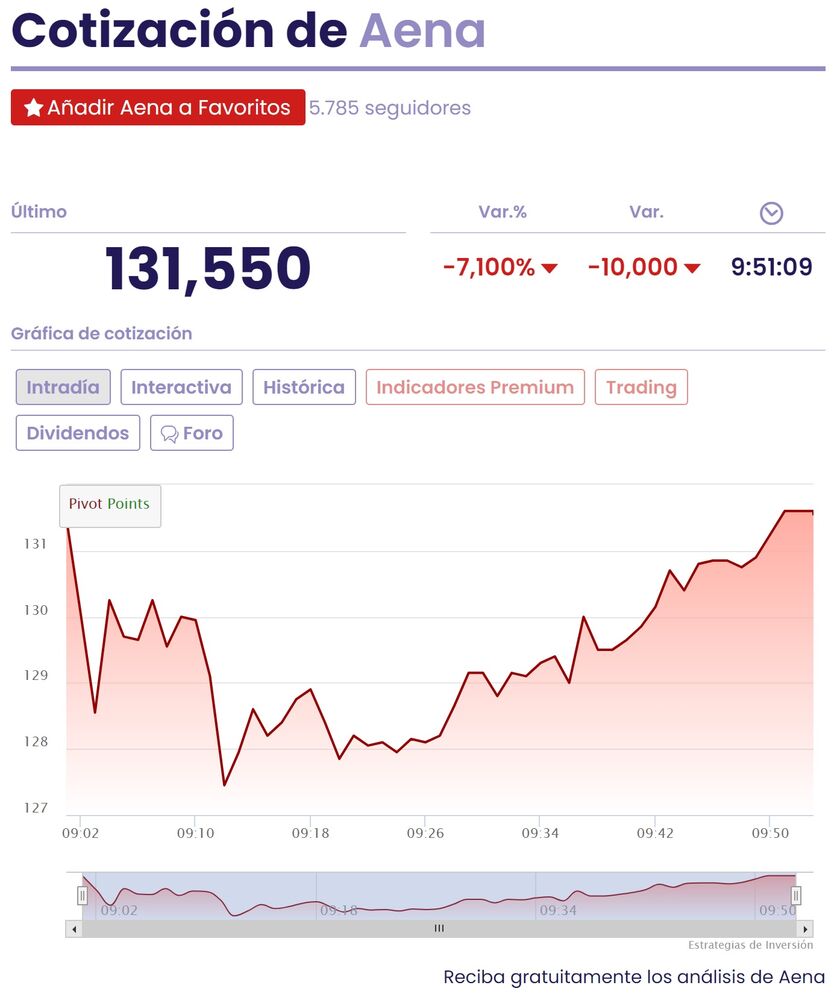Screen dimensions: 840x1000
Task: Click the navigator's left scroll arrow
Action: pos(74,929)
